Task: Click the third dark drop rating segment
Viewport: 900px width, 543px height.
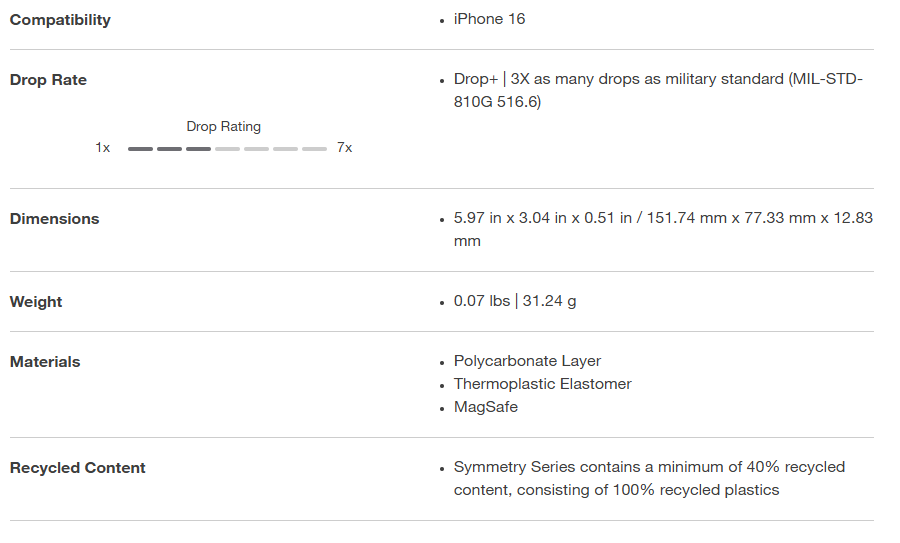Action: (x=198, y=149)
